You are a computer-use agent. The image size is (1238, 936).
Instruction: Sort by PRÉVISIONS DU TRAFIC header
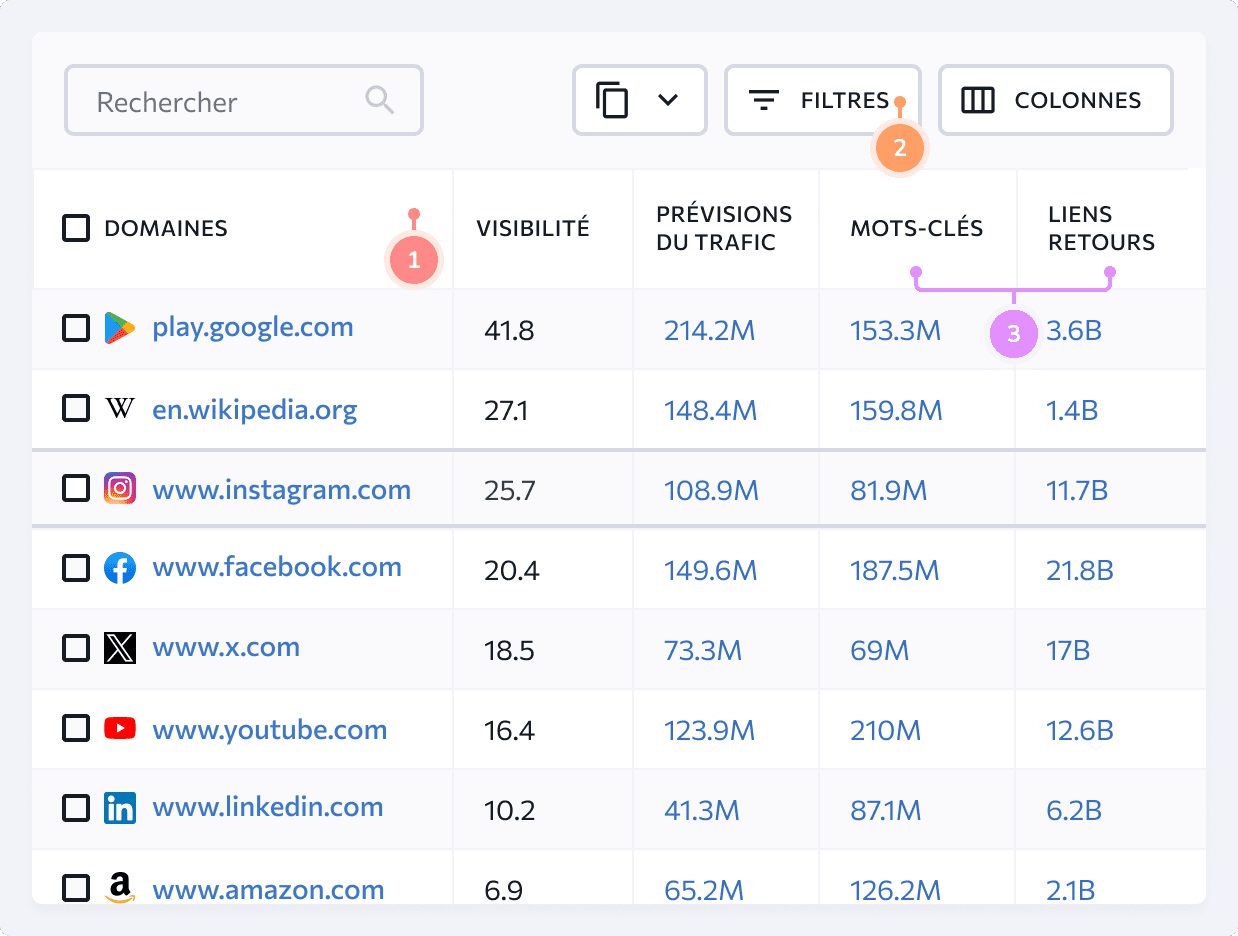point(724,228)
